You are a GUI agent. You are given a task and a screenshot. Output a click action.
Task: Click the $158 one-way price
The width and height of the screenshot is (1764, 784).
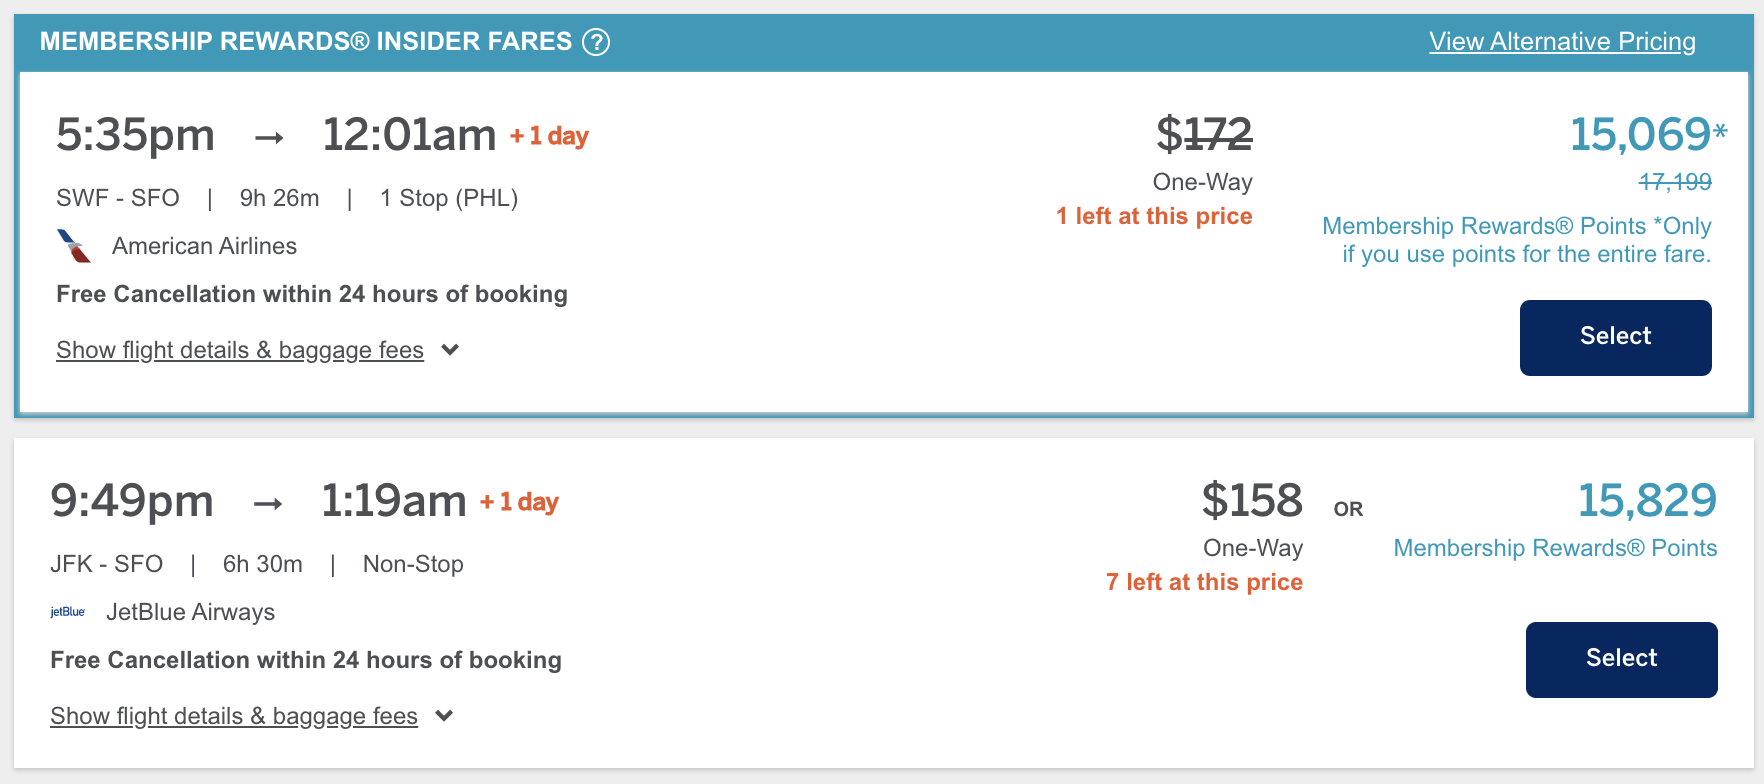pyautogui.click(x=1252, y=500)
